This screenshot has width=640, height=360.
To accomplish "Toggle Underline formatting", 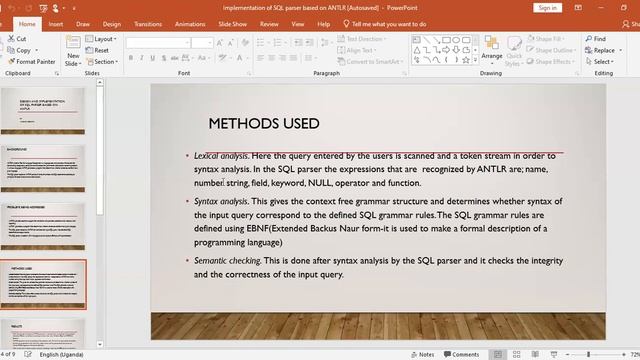I will [153, 58].
